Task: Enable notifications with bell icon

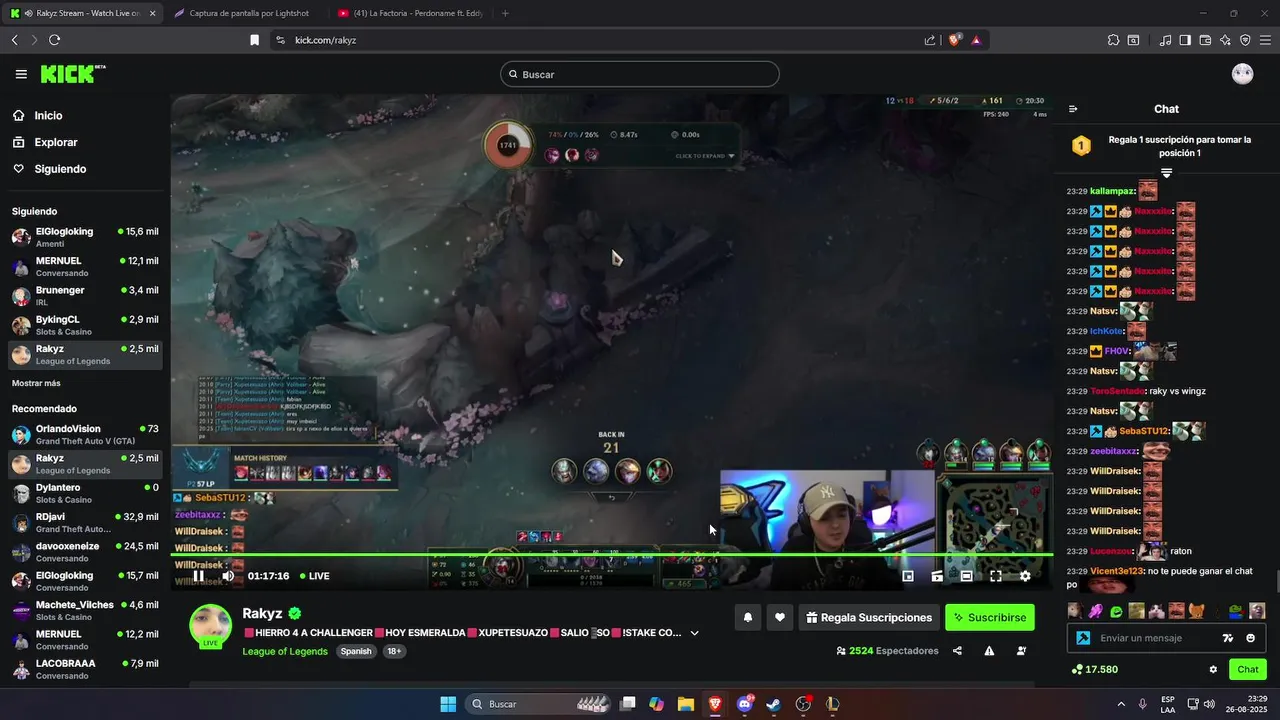Action: pyautogui.click(x=747, y=618)
